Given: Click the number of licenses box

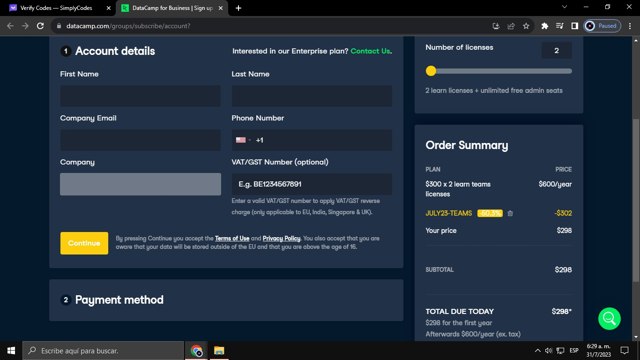Looking at the screenshot, I should pyautogui.click(x=556, y=51).
